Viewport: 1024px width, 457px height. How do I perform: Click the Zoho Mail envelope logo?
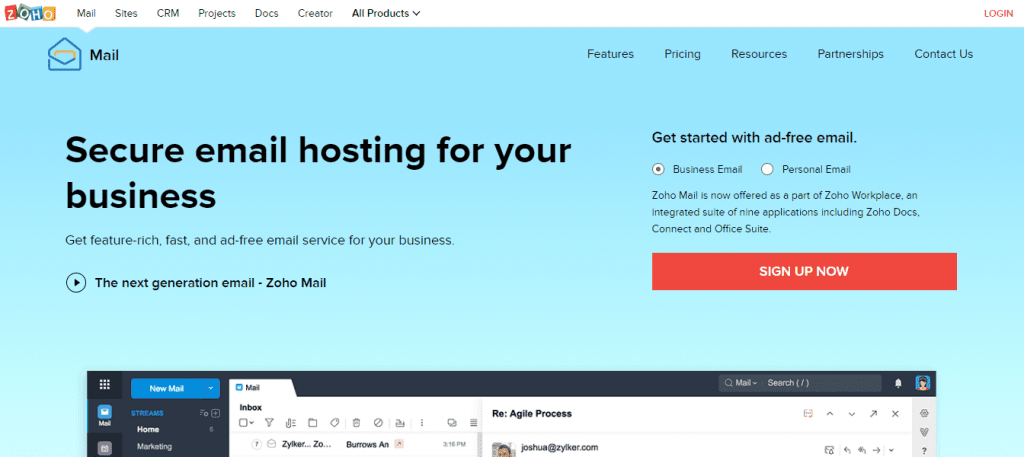[x=65, y=54]
